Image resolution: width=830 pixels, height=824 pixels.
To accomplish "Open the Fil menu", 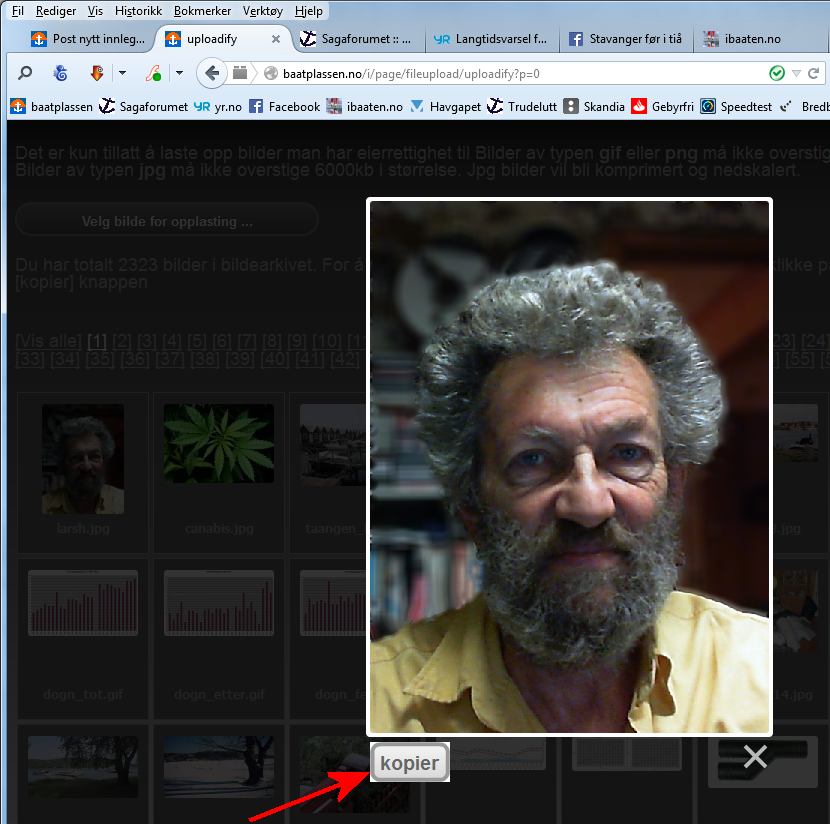I will (17, 11).
